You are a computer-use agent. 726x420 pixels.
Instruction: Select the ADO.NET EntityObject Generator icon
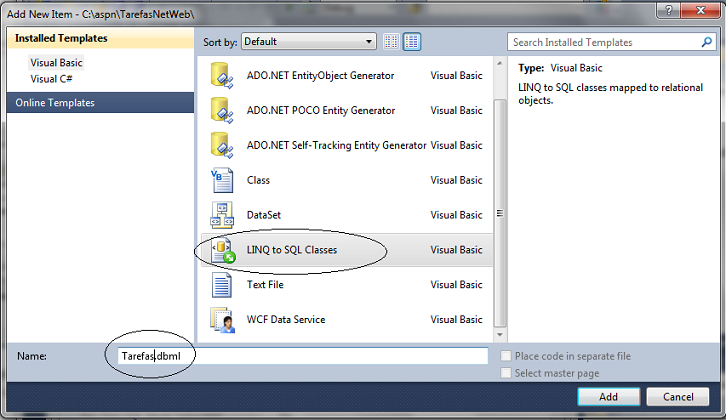click(222, 75)
